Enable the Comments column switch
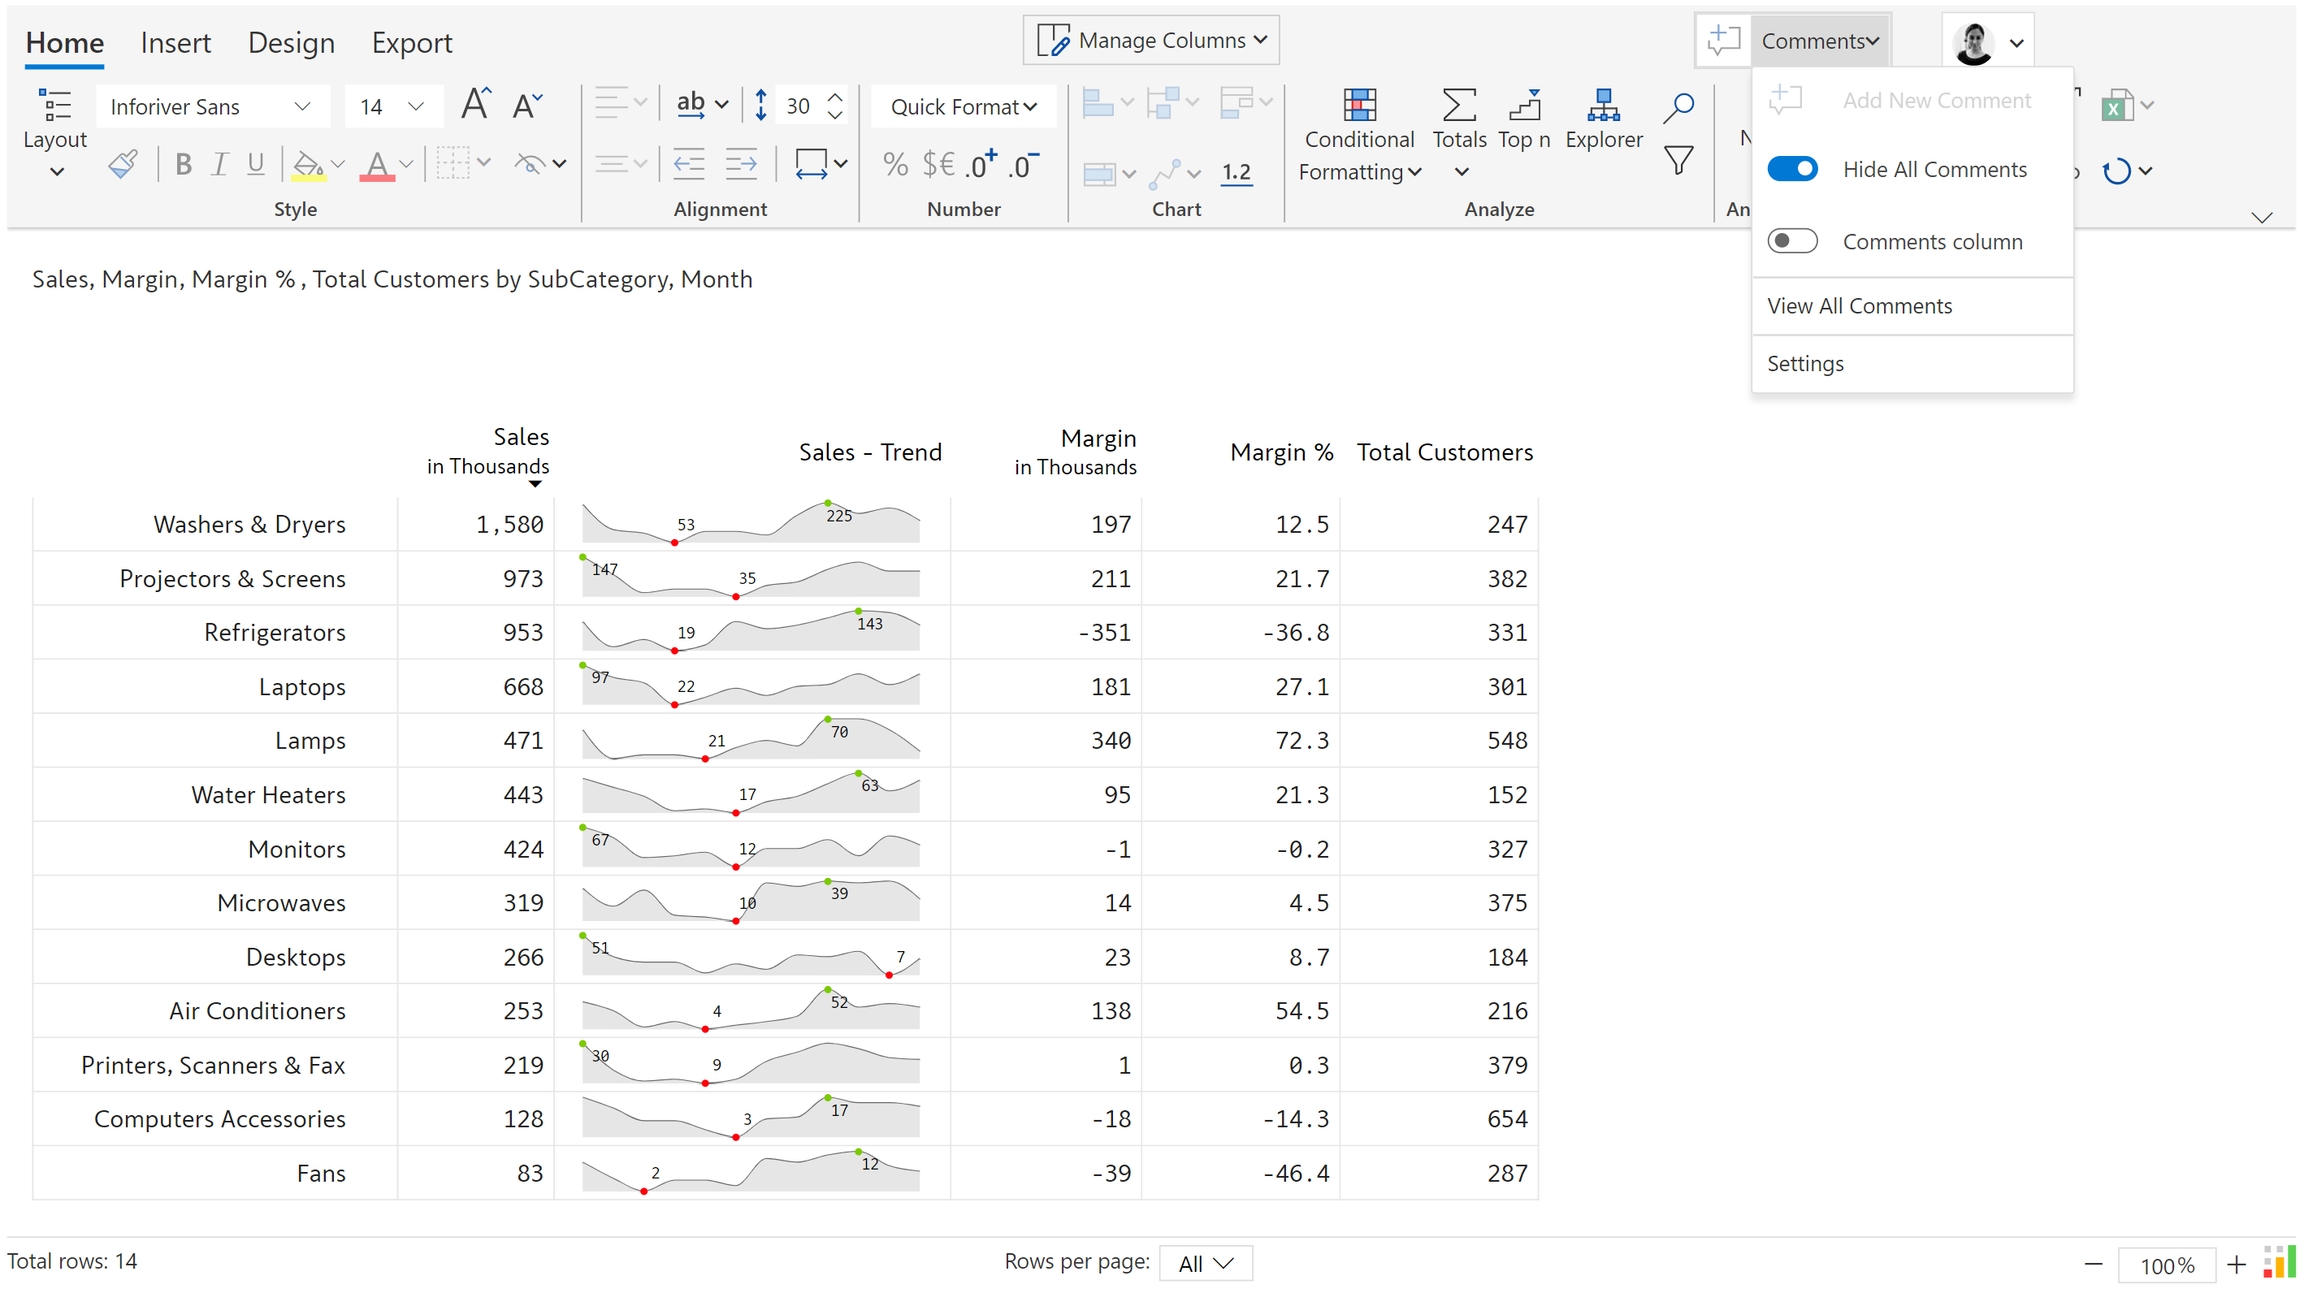 tap(1792, 241)
